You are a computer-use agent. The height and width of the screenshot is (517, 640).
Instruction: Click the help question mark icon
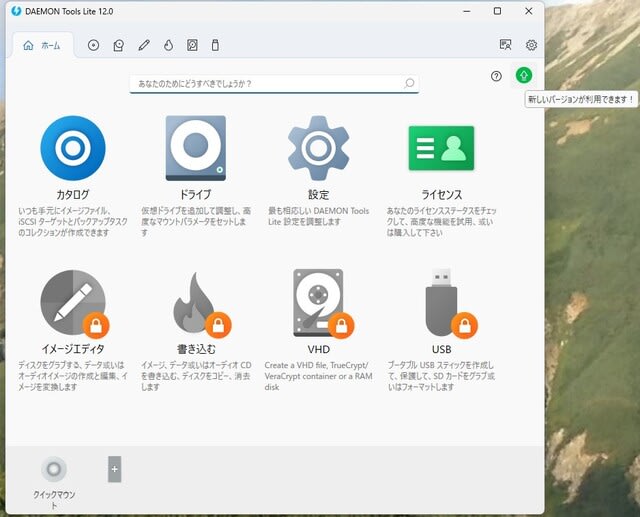496,76
